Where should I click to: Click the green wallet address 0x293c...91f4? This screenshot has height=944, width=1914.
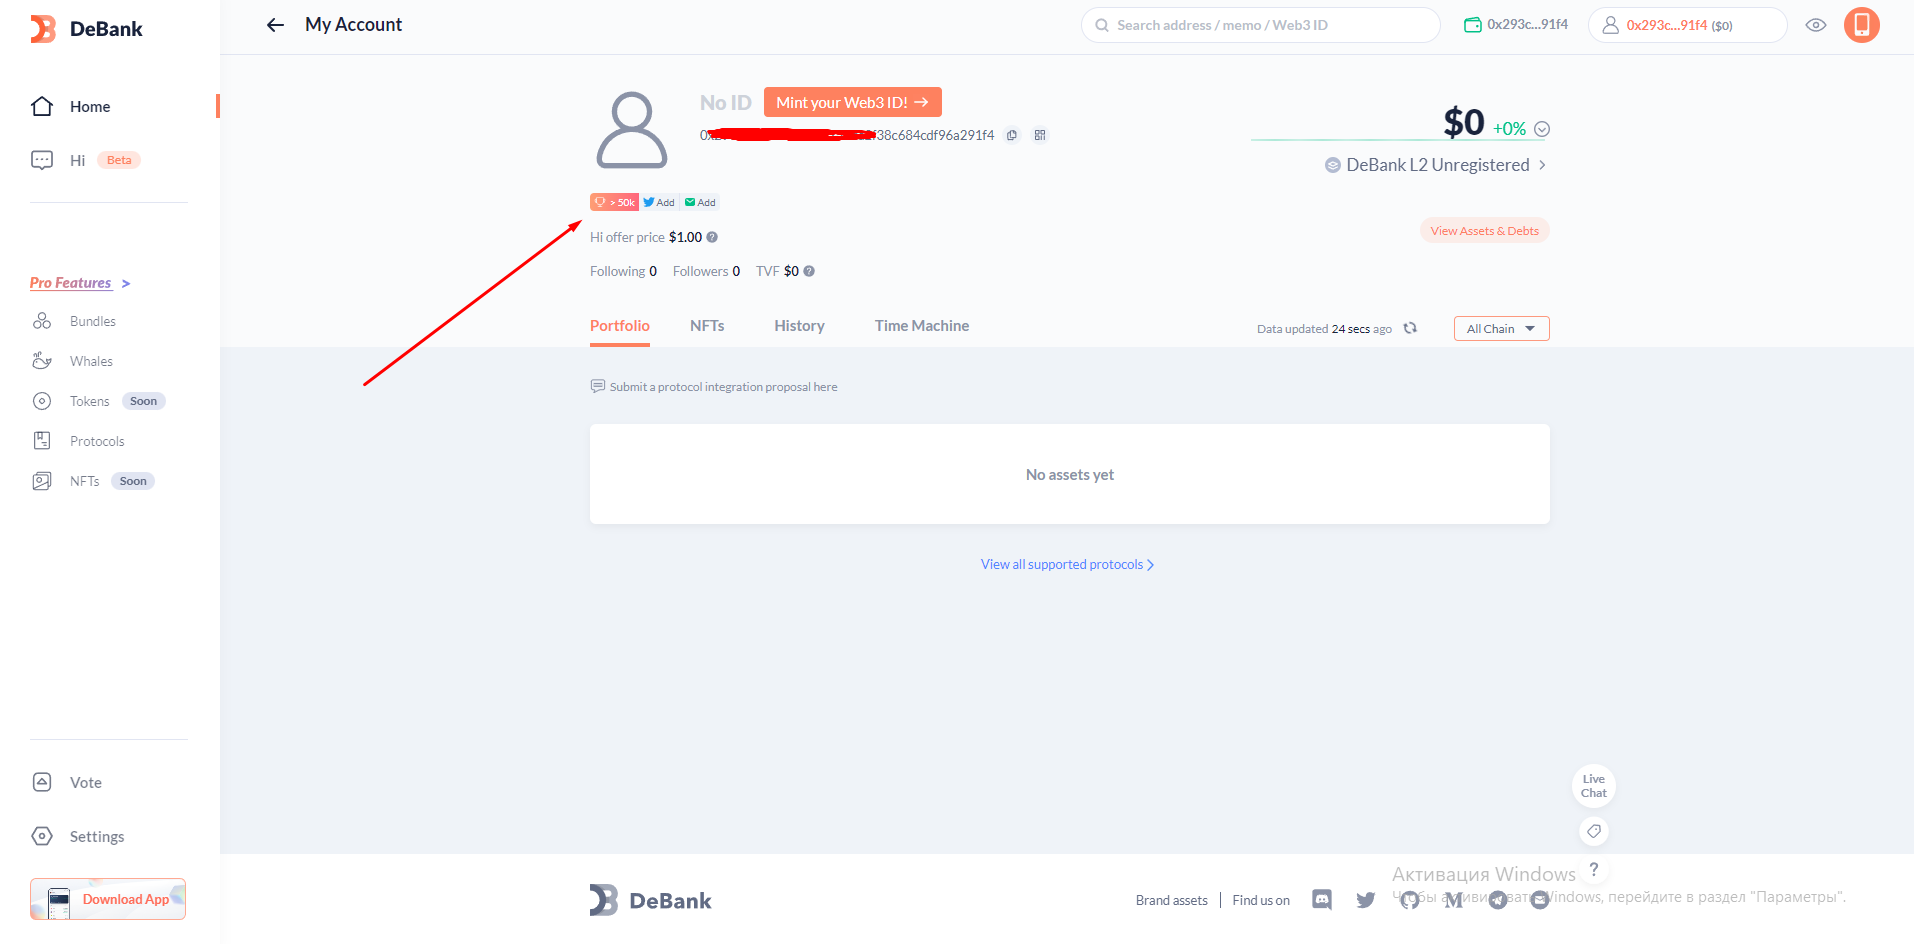click(x=1516, y=25)
